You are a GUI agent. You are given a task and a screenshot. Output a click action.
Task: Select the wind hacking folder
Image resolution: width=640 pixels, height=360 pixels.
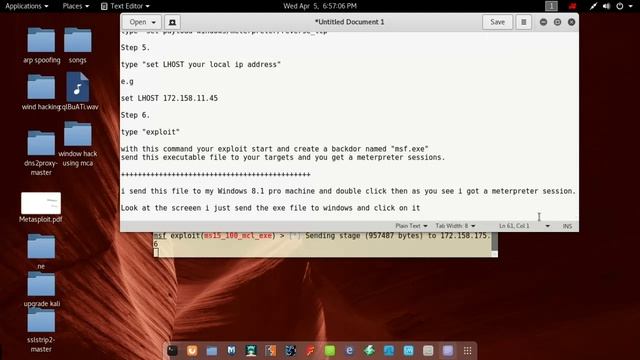tap(41, 92)
